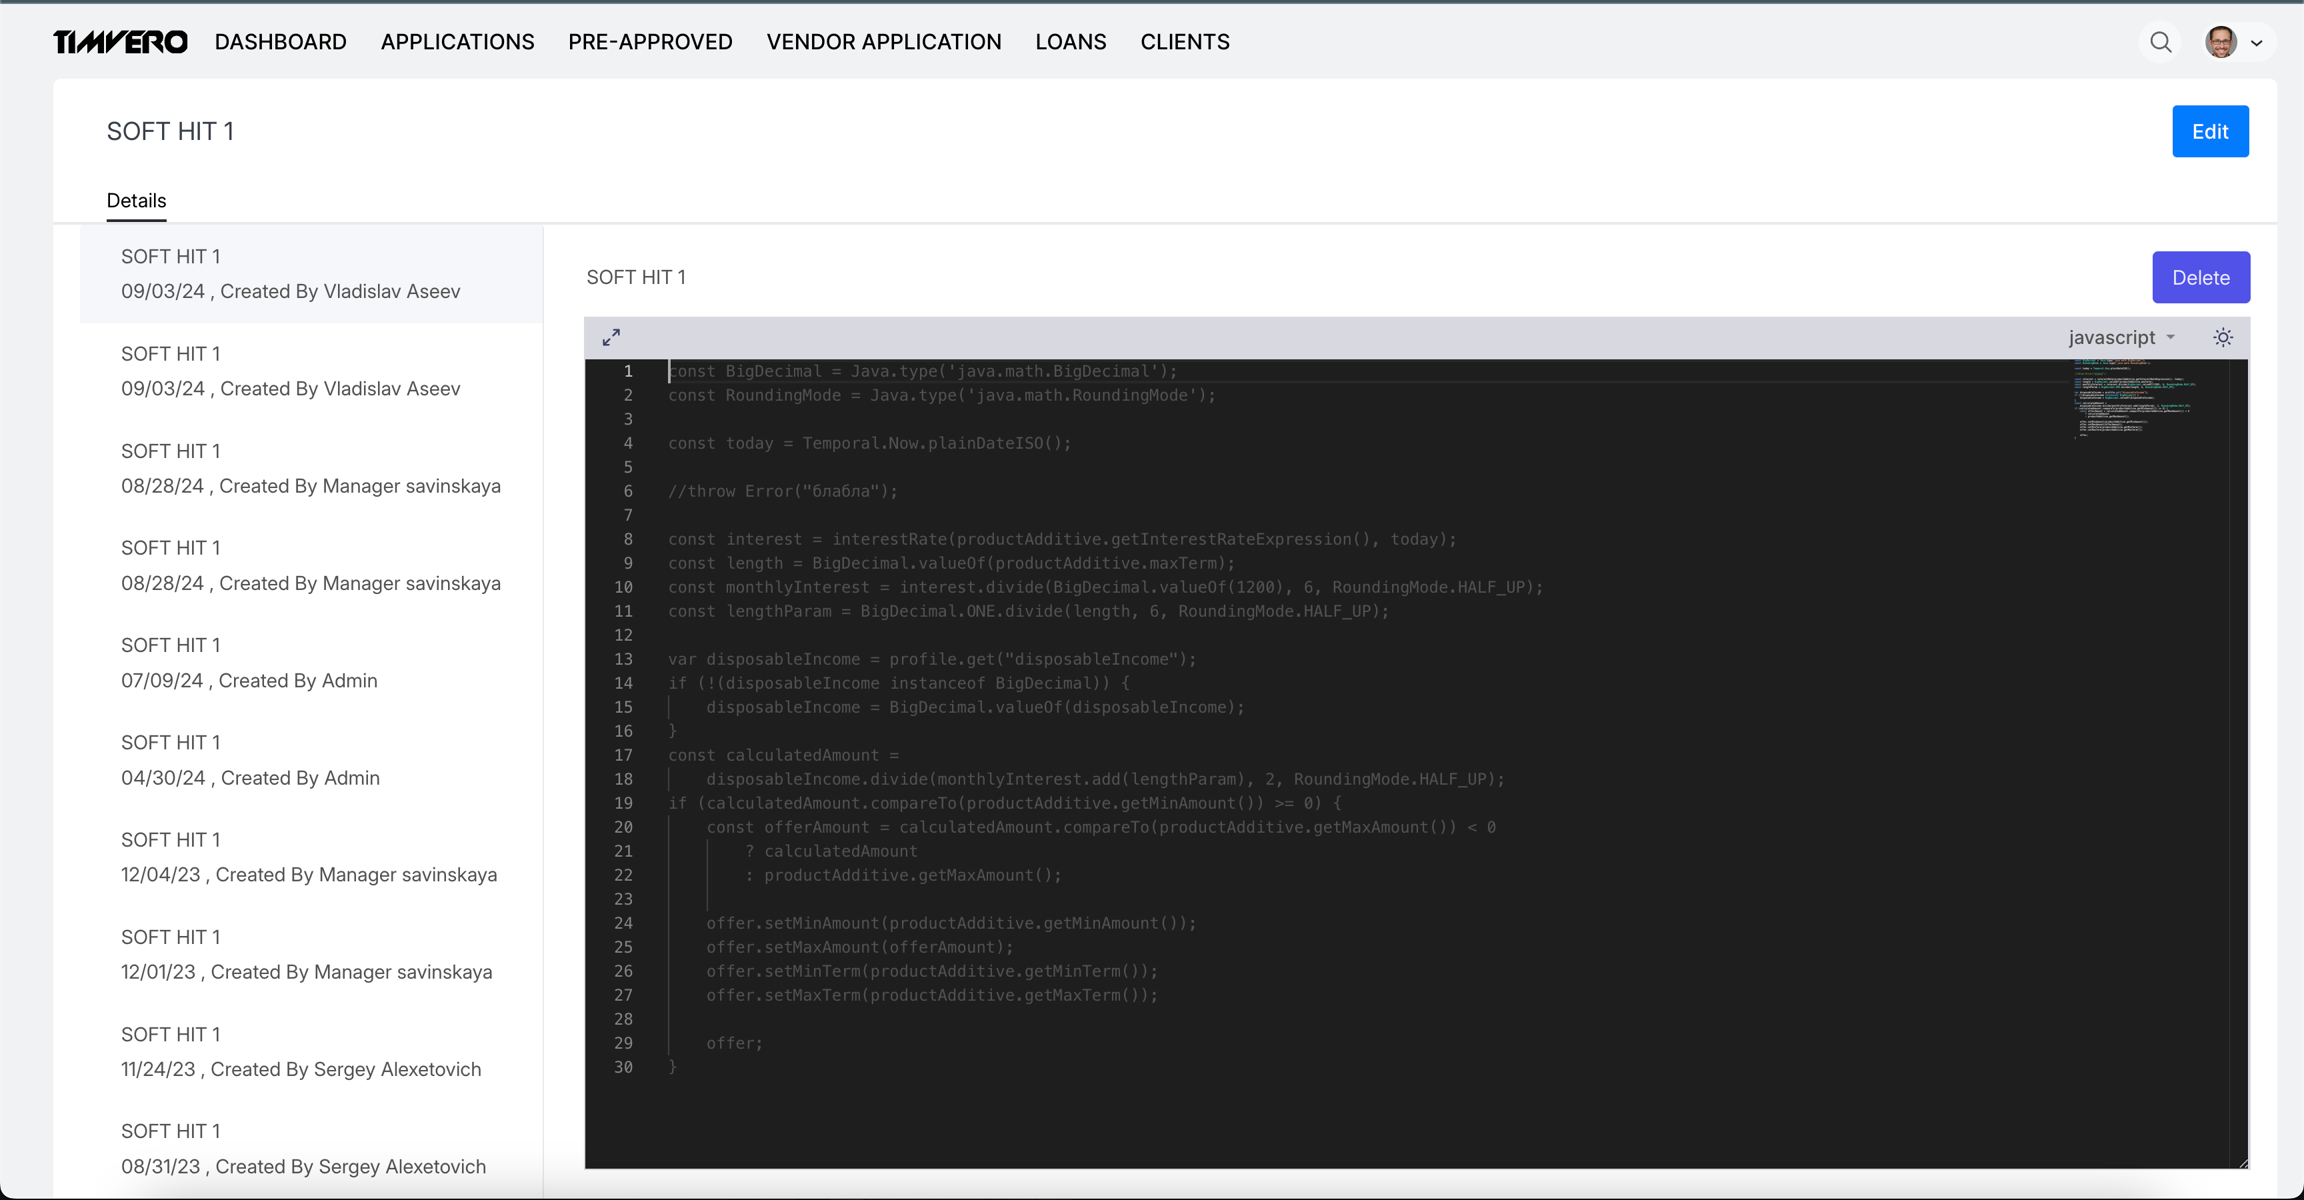Toggle the editor light theme sun icon
2304x1200 pixels.
[x=2222, y=338]
